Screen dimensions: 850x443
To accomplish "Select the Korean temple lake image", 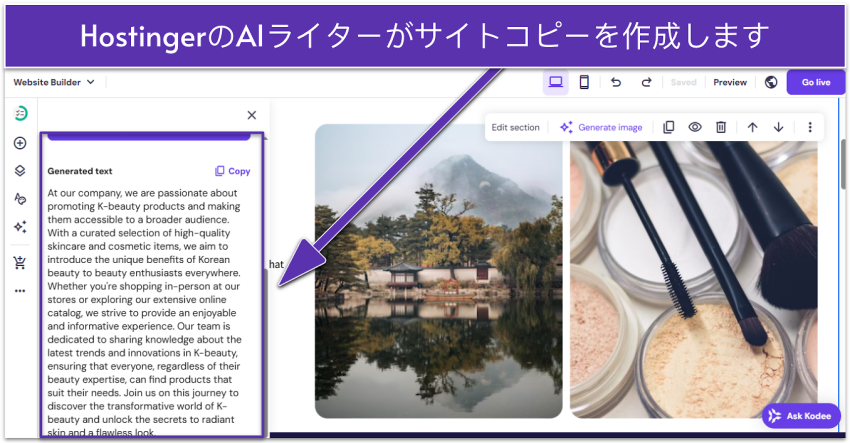I will point(439,271).
